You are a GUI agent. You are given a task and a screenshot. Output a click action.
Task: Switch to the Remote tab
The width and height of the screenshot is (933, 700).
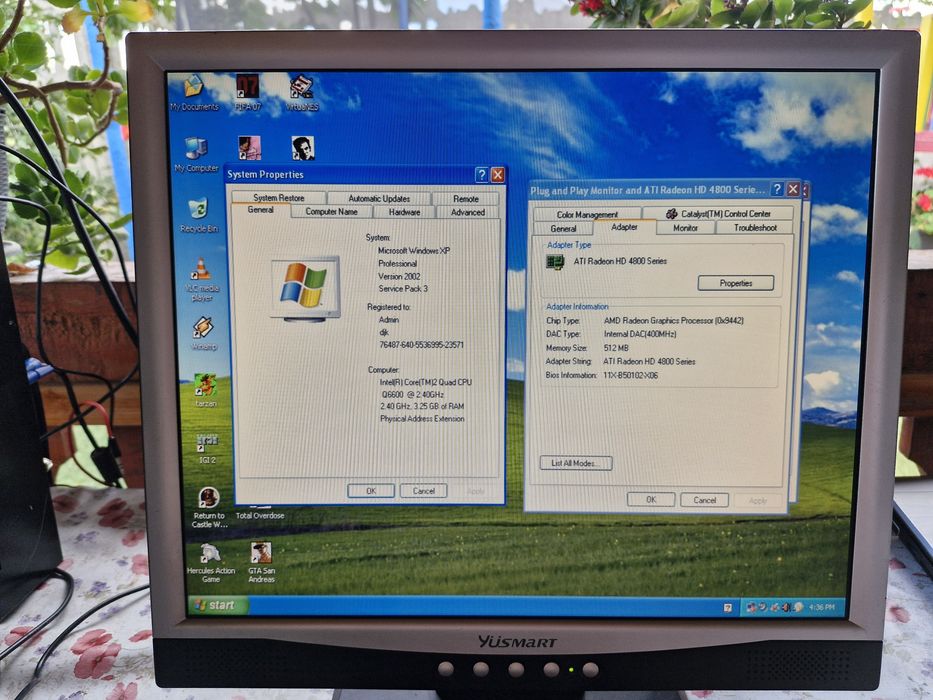(465, 199)
